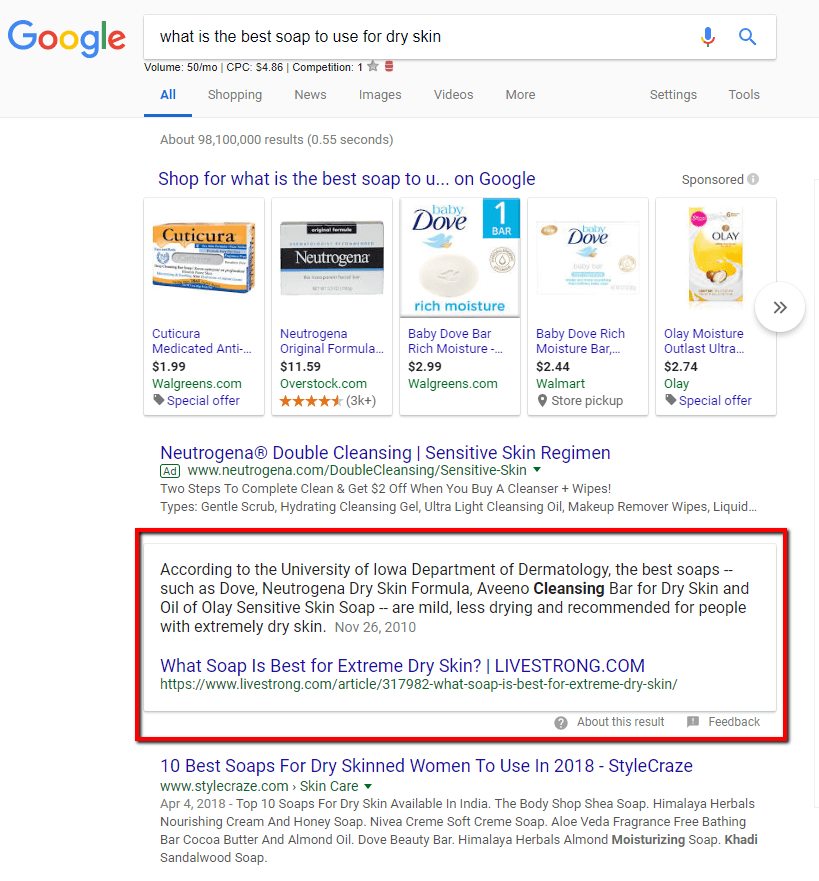Image resolution: width=819 pixels, height=881 pixels.
Task: Click the Google logo
Action: pyautogui.click(x=66, y=38)
